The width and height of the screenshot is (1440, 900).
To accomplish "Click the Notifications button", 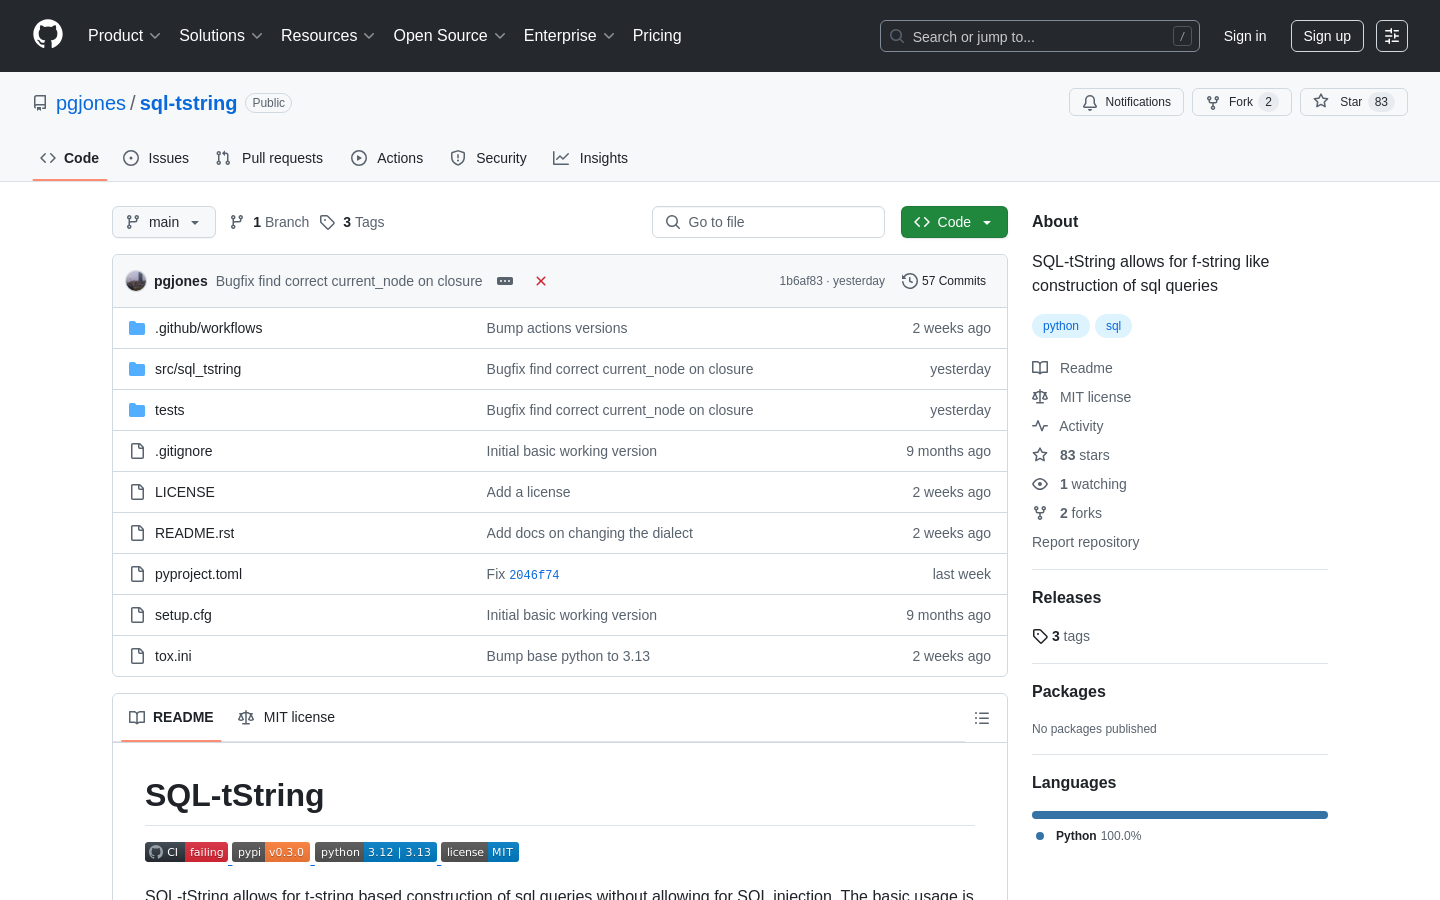I will point(1126,102).
